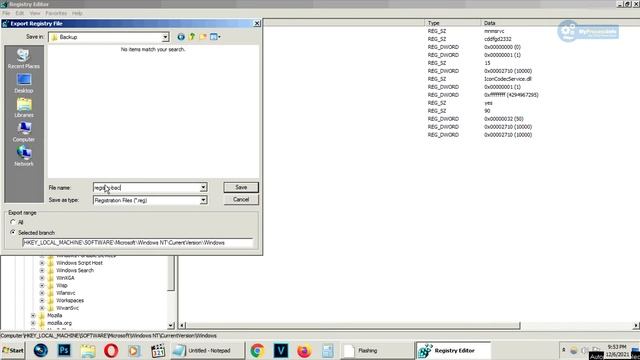Click the selected branch path field
Viewport: 640px width, 360px height.
(x=138, y=242)
